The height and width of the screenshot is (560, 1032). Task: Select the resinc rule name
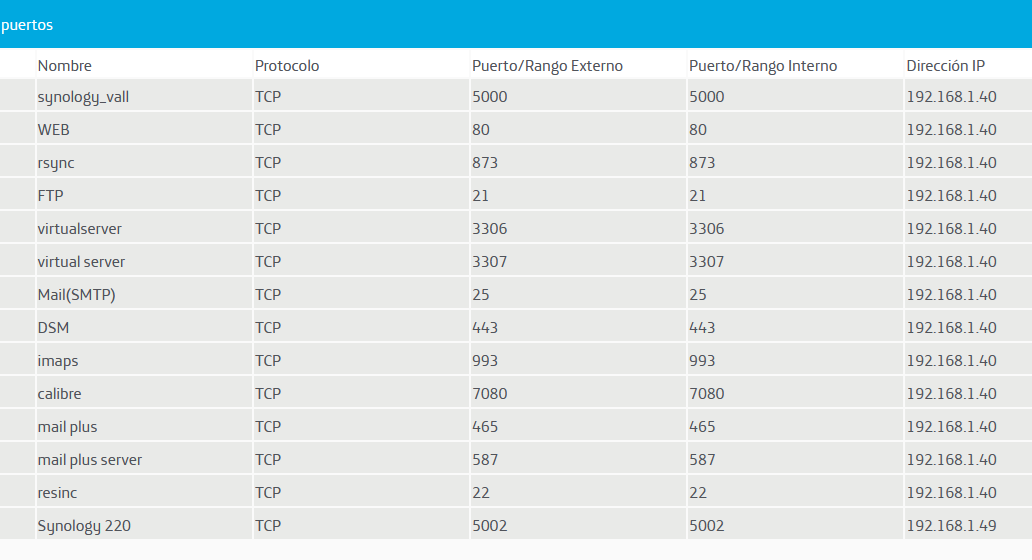[57, 493]
